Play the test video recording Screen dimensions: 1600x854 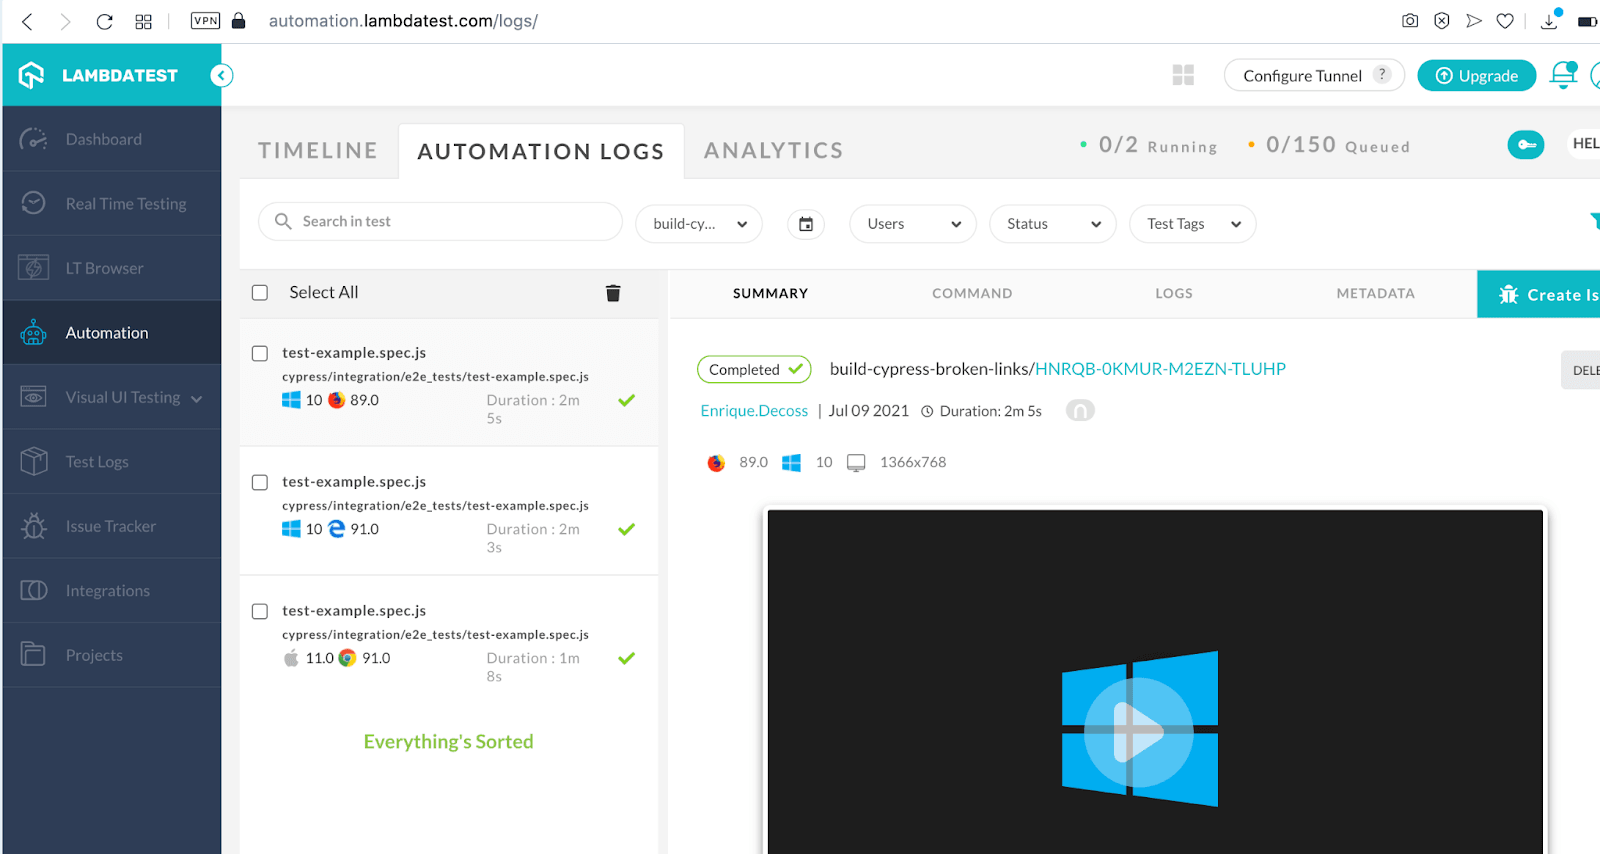click(1139, 732)
